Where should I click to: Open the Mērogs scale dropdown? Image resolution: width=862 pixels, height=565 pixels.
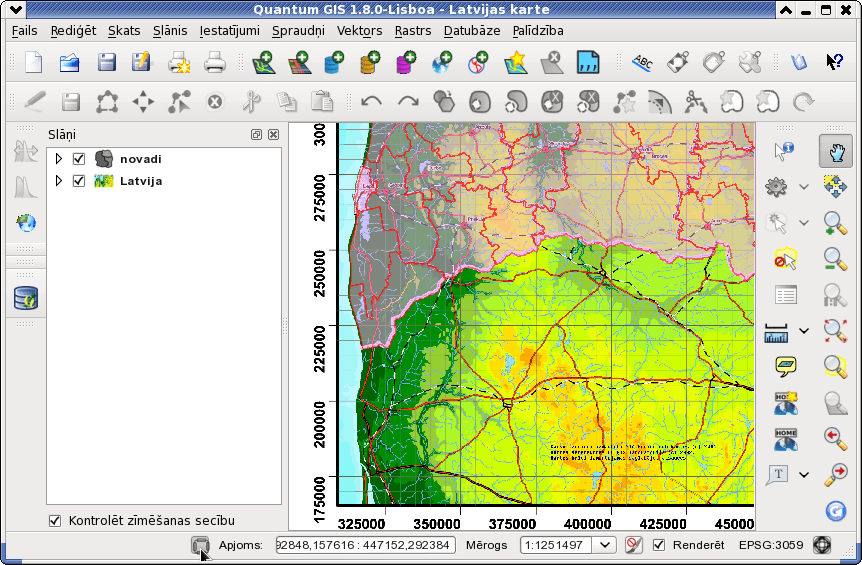click(x=605, y=545)
